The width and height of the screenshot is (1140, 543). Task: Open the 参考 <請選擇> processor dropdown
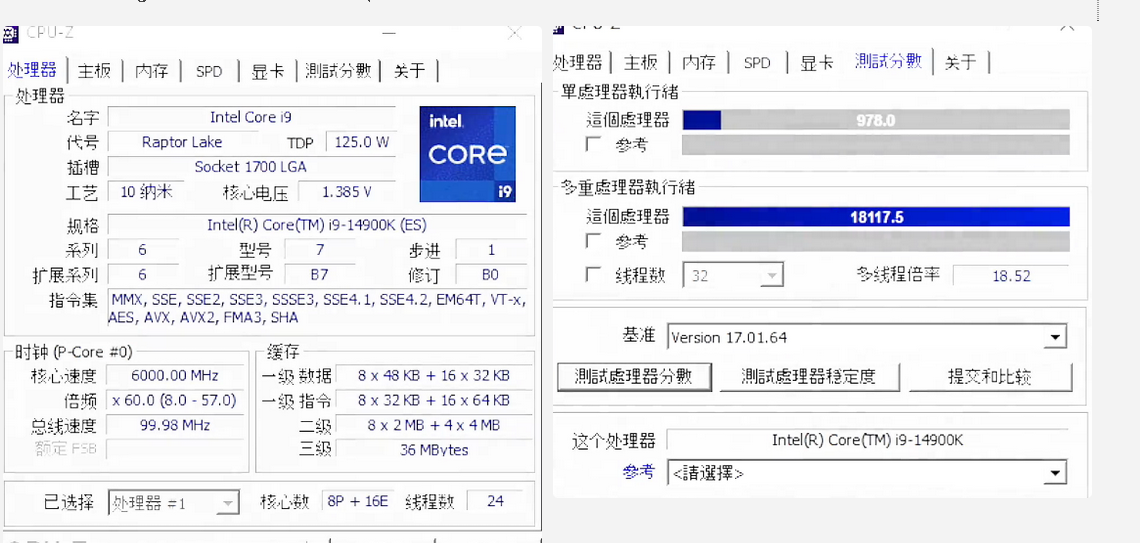point(1054,473)
